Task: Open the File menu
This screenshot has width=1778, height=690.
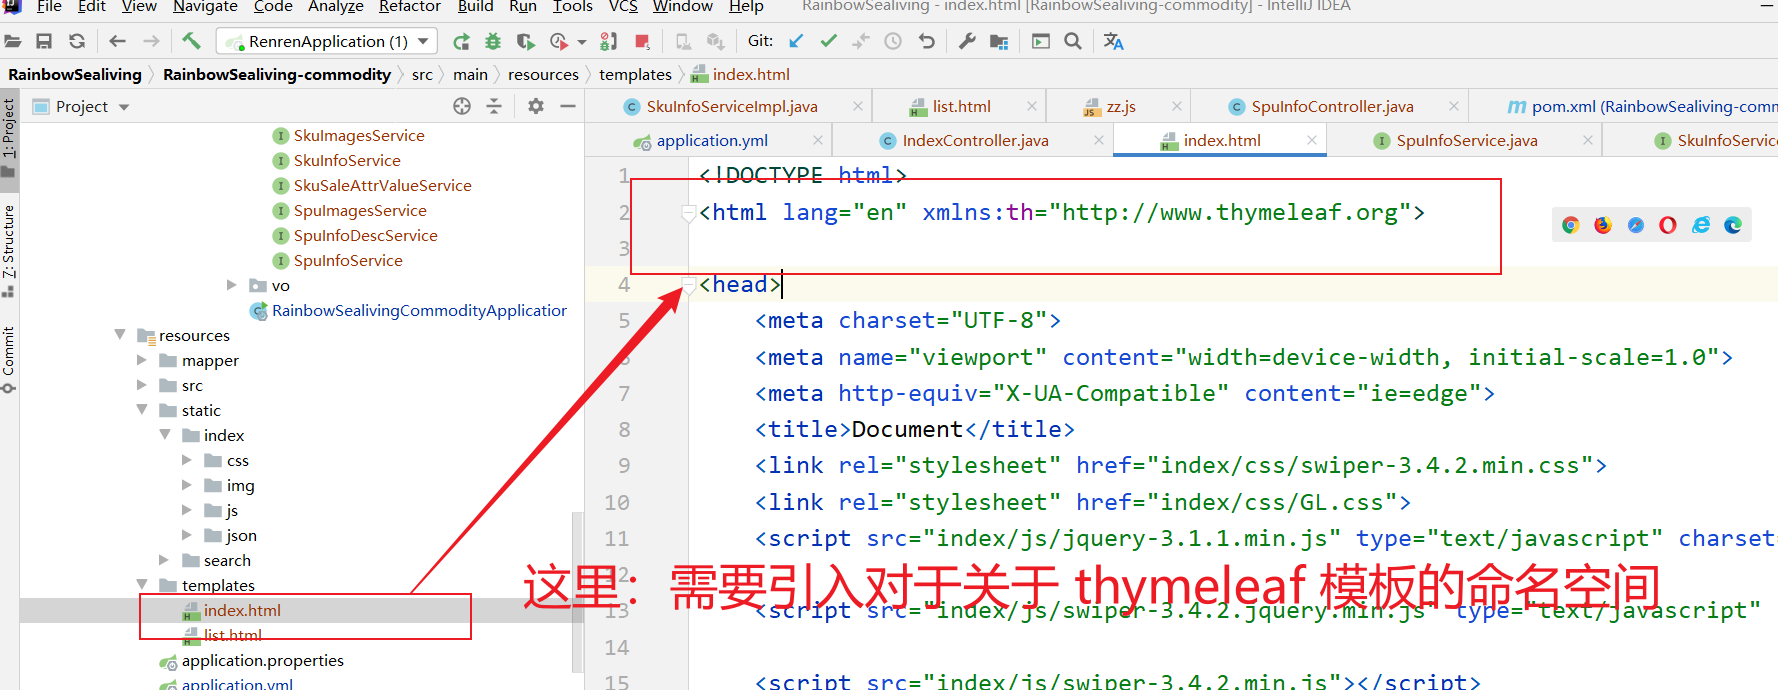Action: tap(49, 6)
